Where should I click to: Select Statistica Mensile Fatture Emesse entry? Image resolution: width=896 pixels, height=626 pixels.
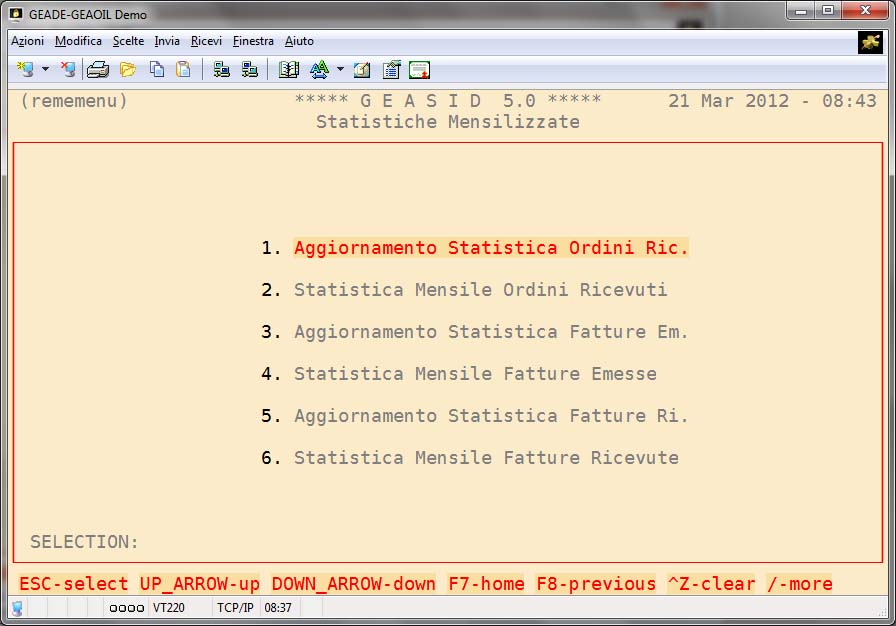(475, 374)
